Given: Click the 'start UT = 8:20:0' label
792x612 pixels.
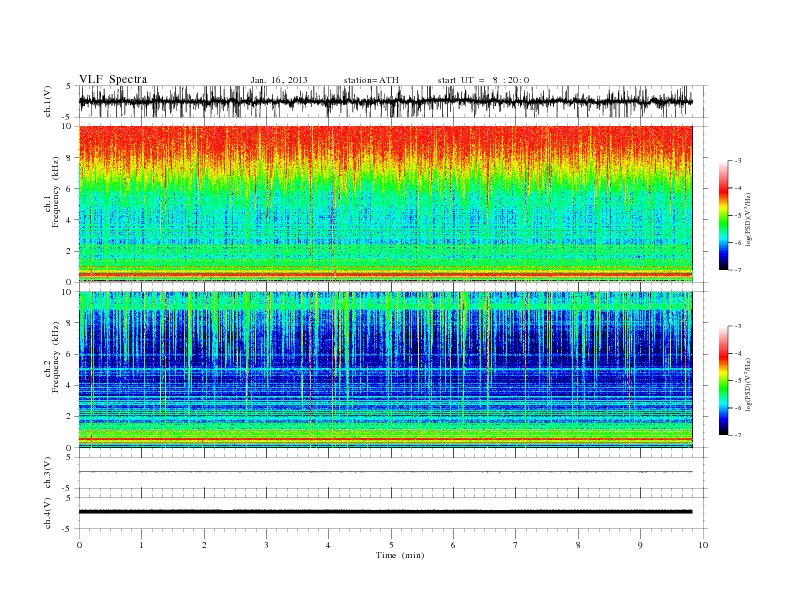Looking at the screenshot, I should coord(483,80).
